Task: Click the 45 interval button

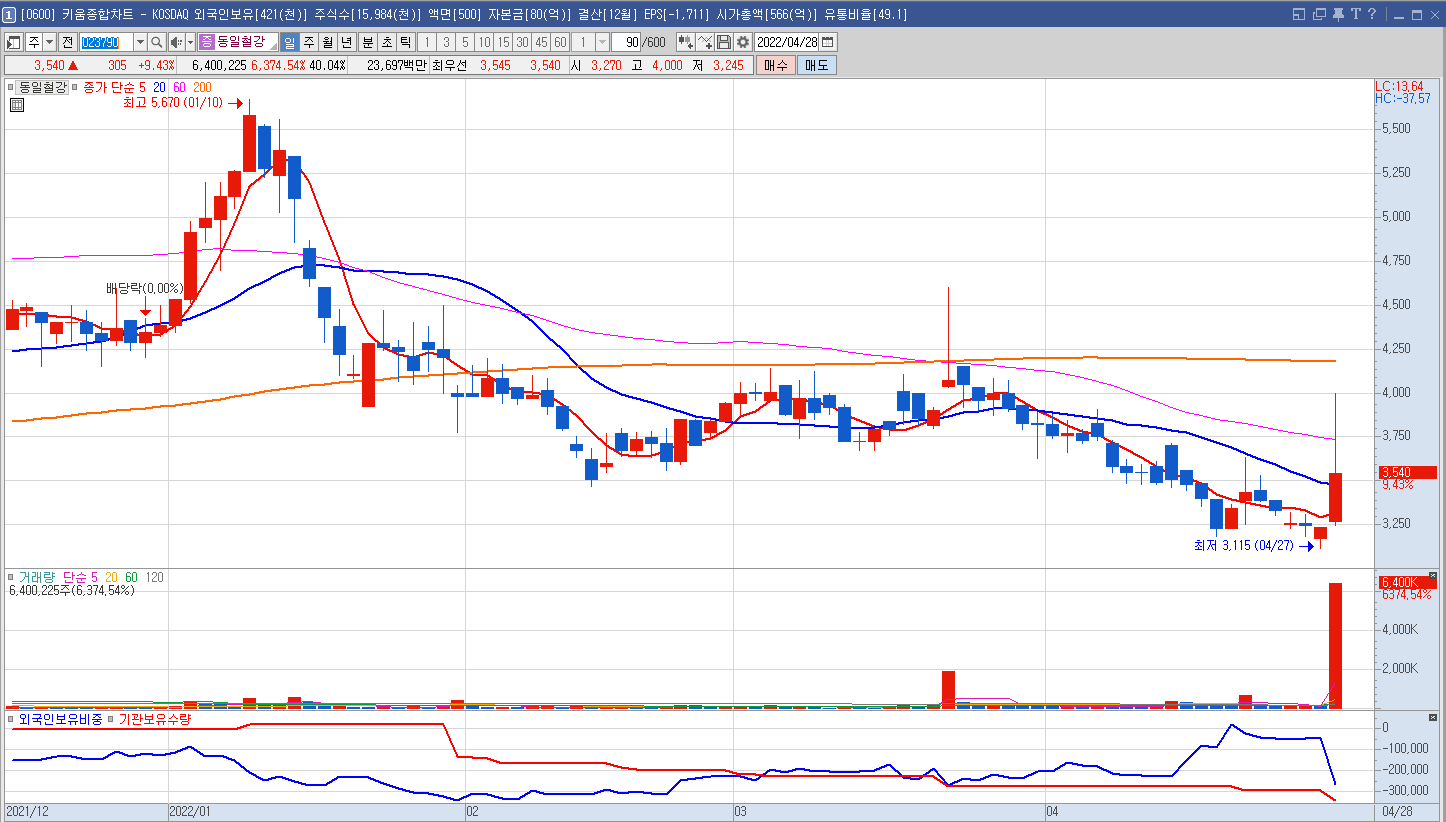Action: (x=541, y=42)
